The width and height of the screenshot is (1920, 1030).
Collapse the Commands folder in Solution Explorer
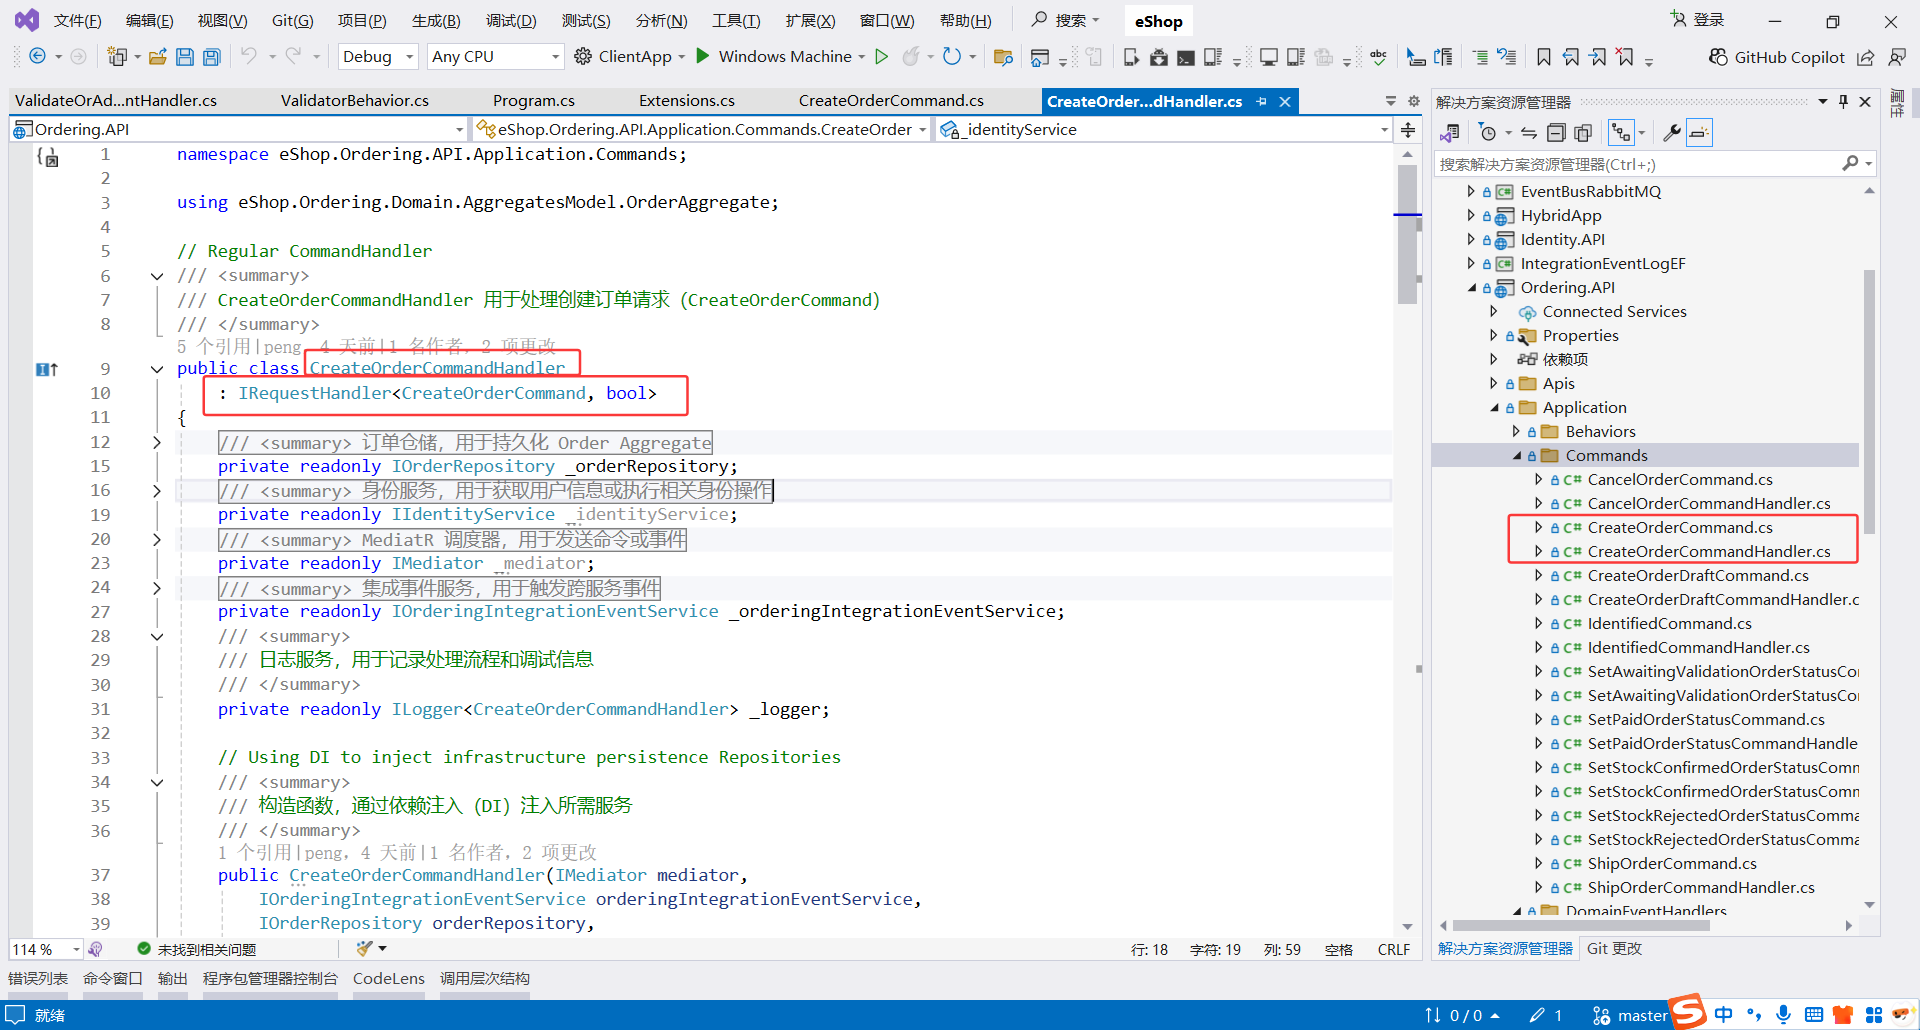tap(1517, 456)
